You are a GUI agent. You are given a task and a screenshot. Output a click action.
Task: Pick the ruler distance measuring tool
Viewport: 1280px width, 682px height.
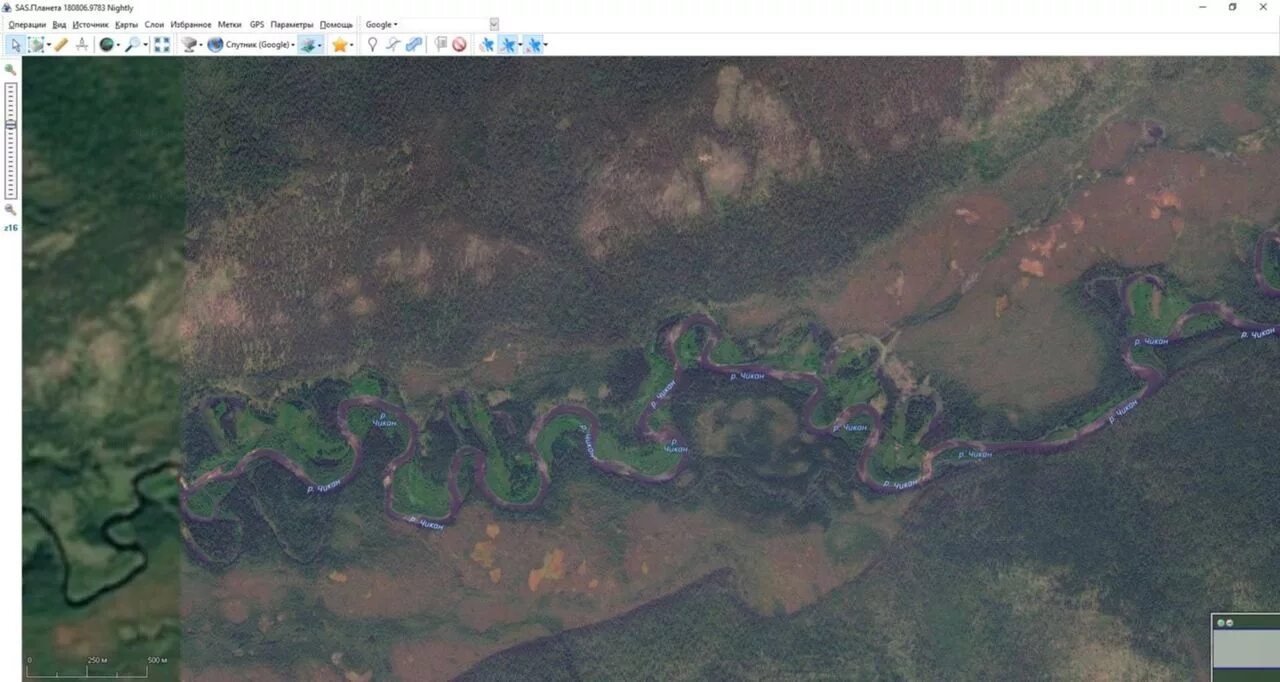tap(61, 44)
